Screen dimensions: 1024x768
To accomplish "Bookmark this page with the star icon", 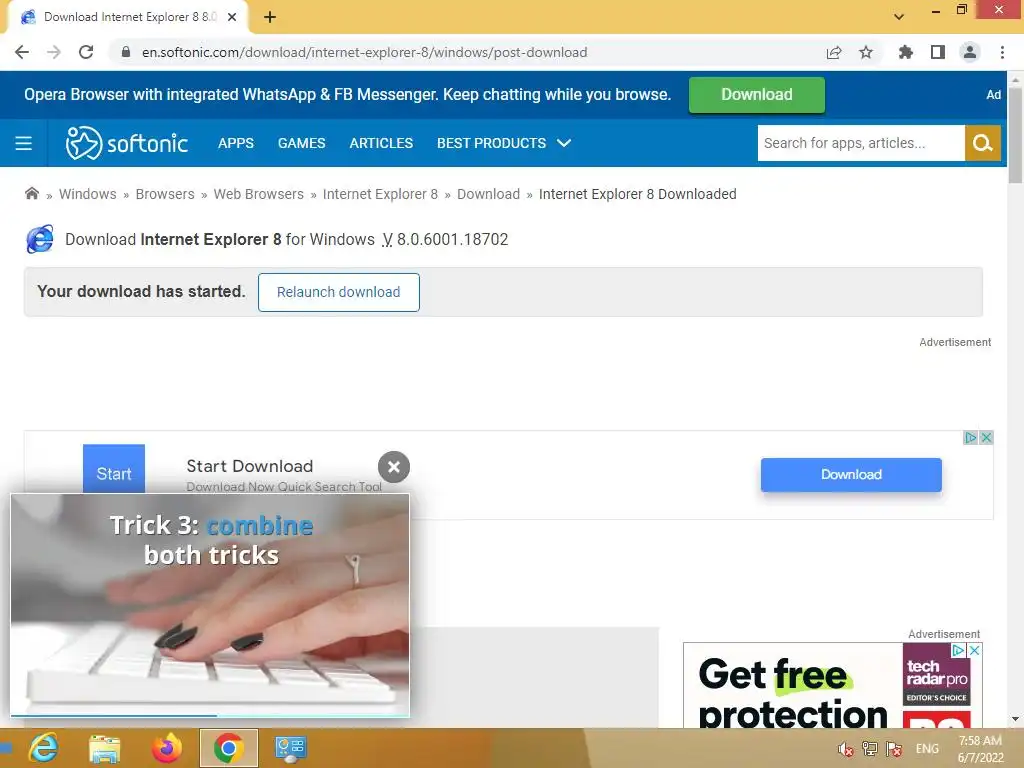I will pos(866,52).
